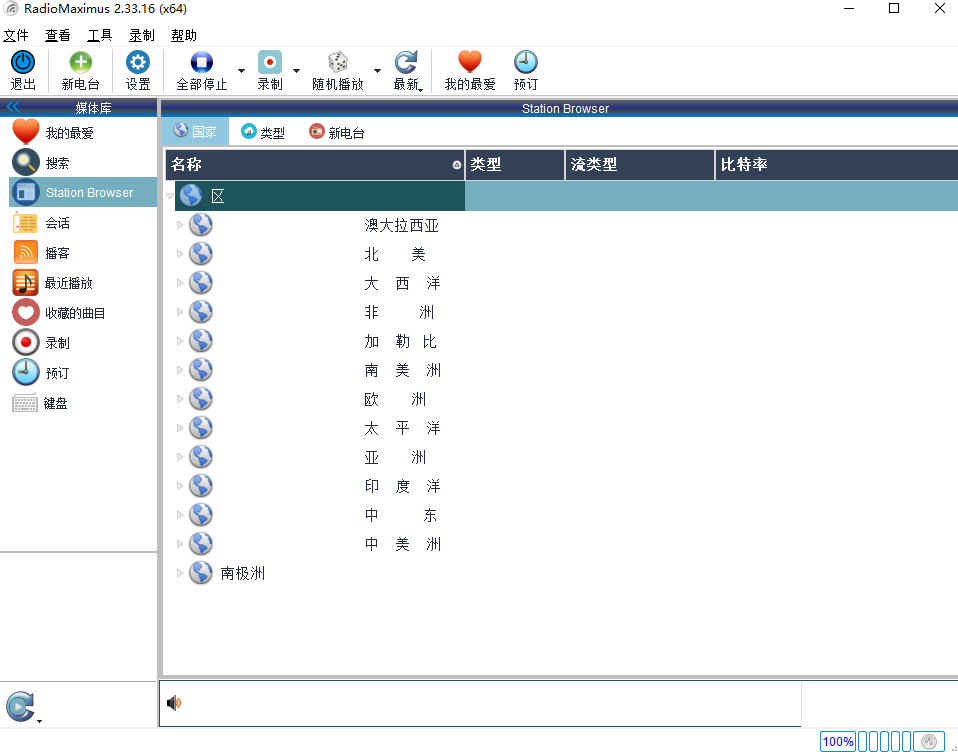Screen dimensions: 958x752
Task: Select the 太平洋 row
Action: pos(560,428)
